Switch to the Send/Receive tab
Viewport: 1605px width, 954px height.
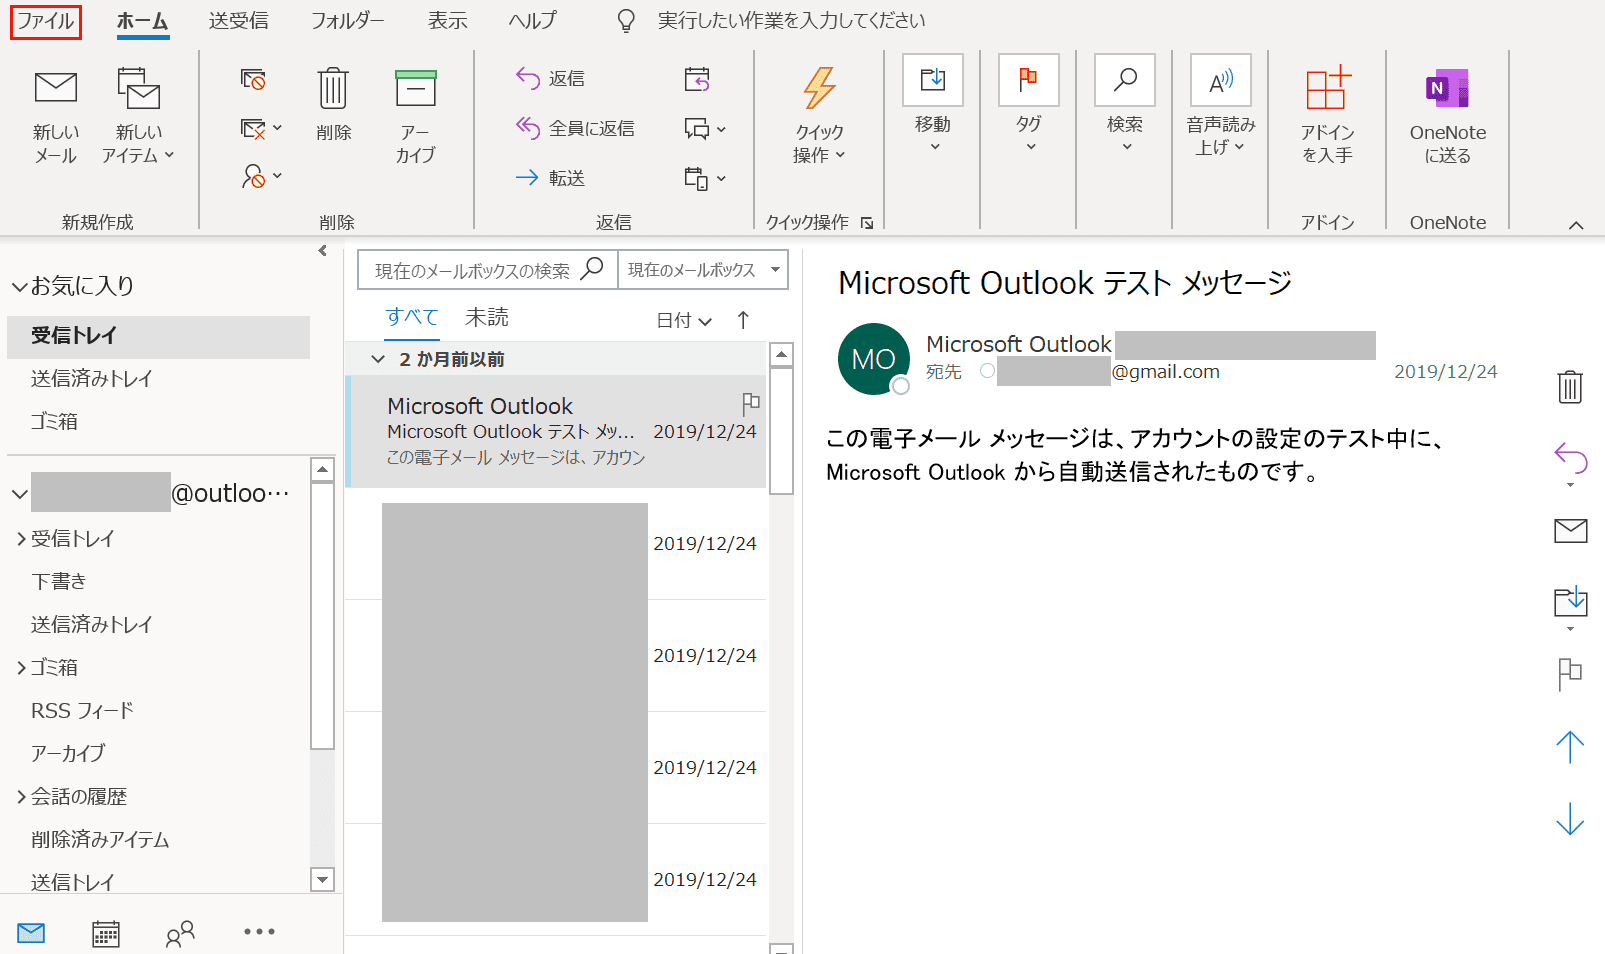coord(238,21)
